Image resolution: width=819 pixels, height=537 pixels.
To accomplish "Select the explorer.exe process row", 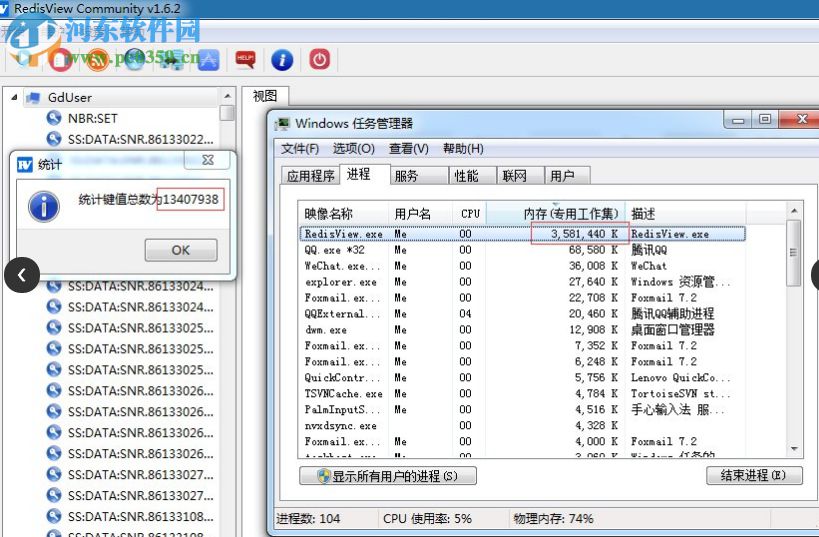I will click(522, 282).
